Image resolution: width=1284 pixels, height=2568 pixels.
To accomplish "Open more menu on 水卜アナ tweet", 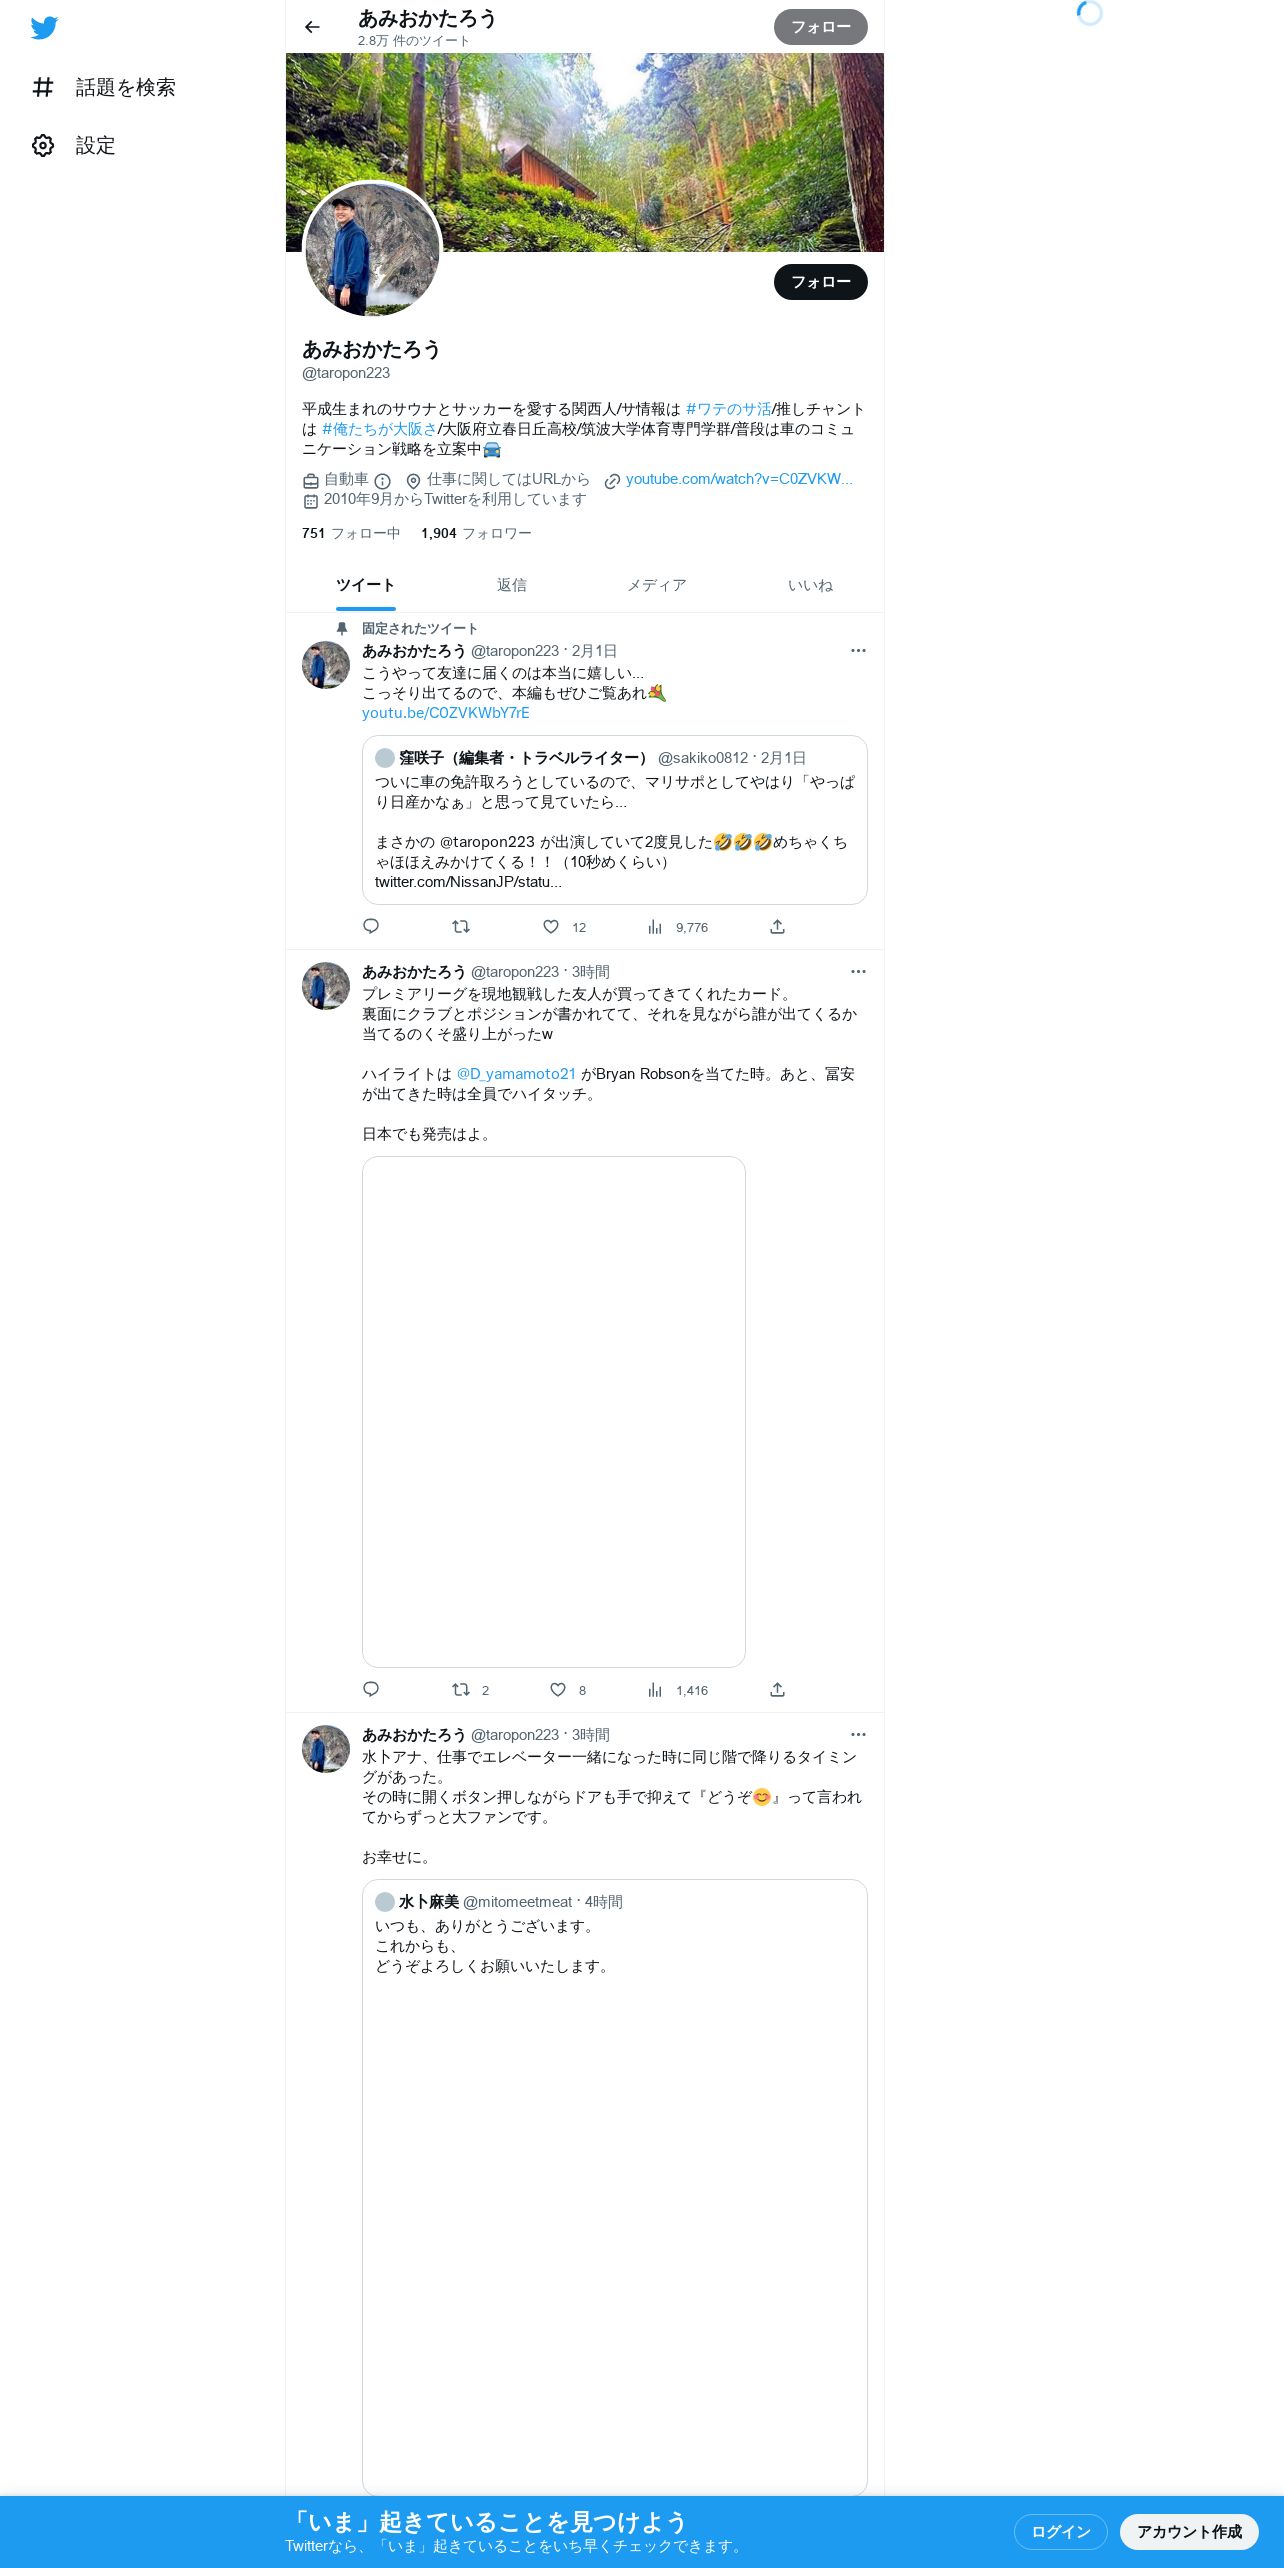I will pos(858,1734).
